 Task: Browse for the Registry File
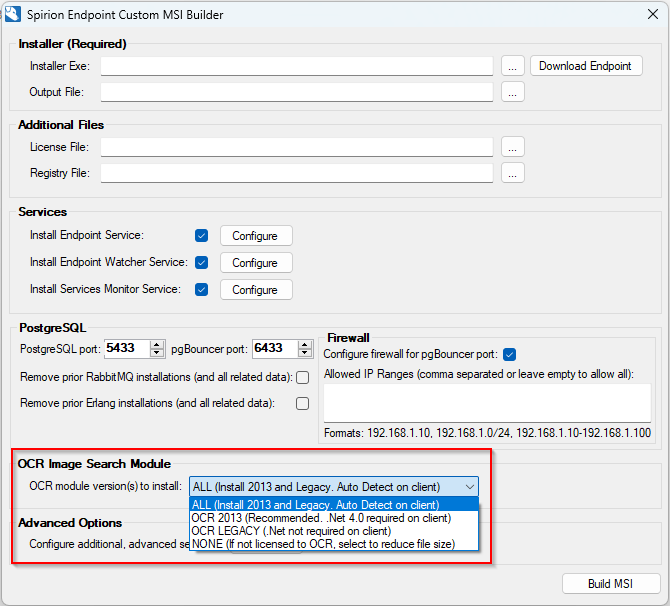[512, 173]
